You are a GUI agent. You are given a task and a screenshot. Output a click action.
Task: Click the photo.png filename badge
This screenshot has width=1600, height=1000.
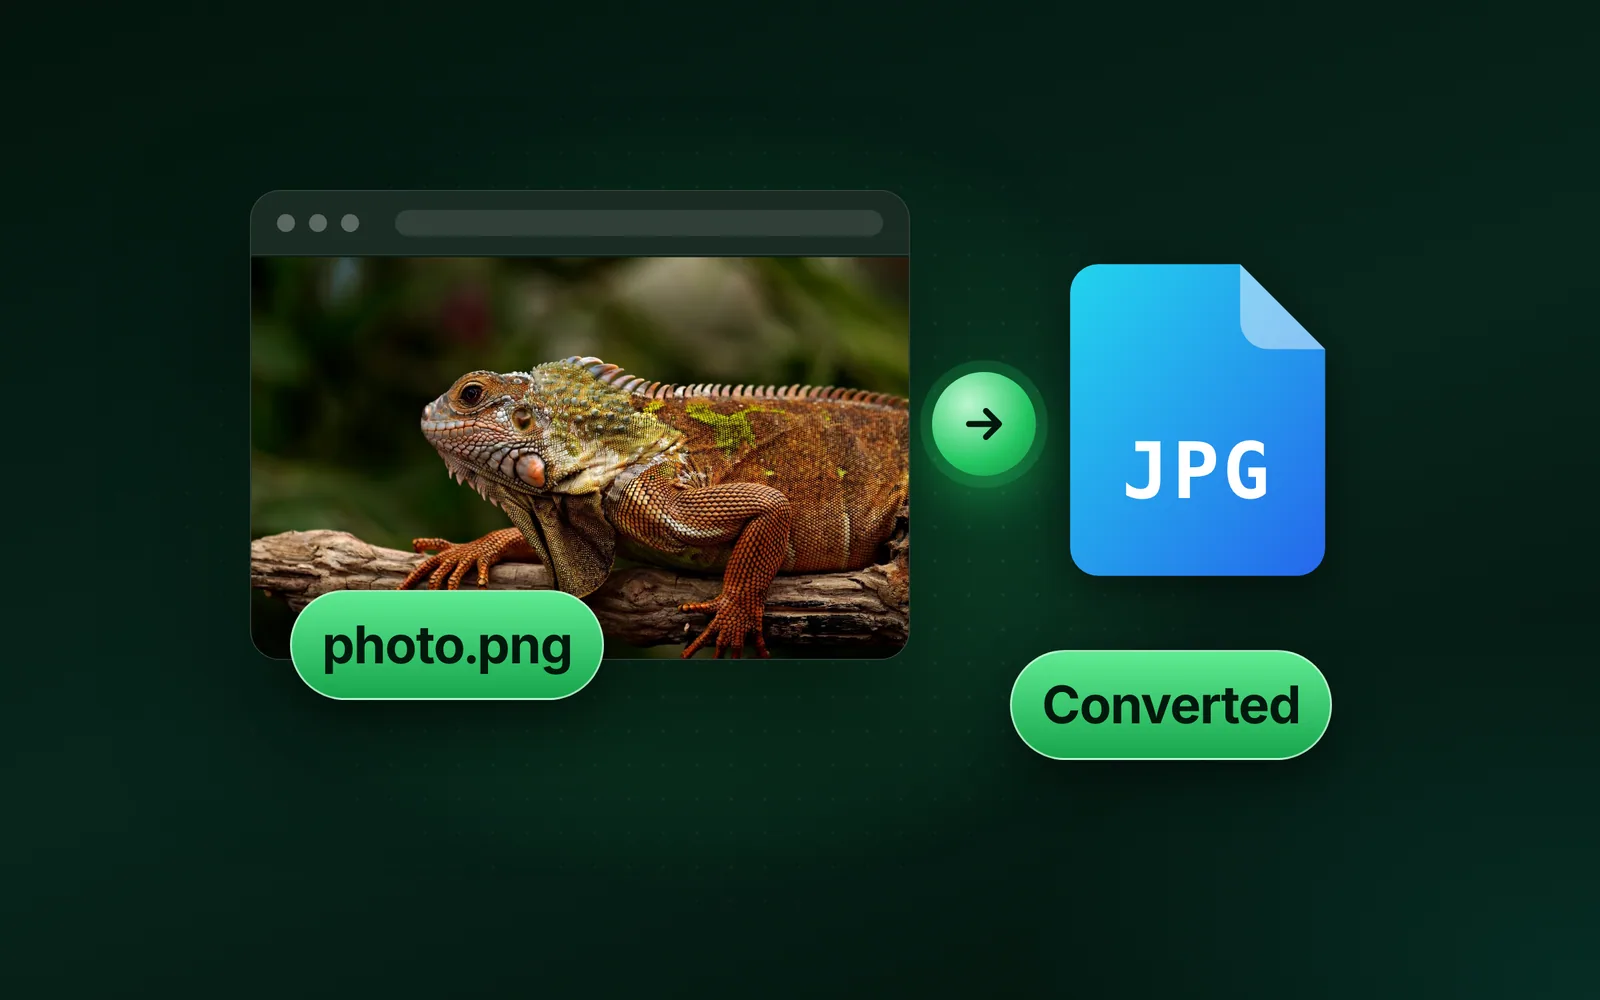tap(447, 645)
